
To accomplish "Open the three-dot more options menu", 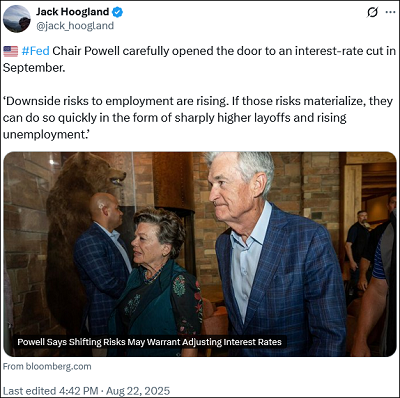I will [390, 12].
